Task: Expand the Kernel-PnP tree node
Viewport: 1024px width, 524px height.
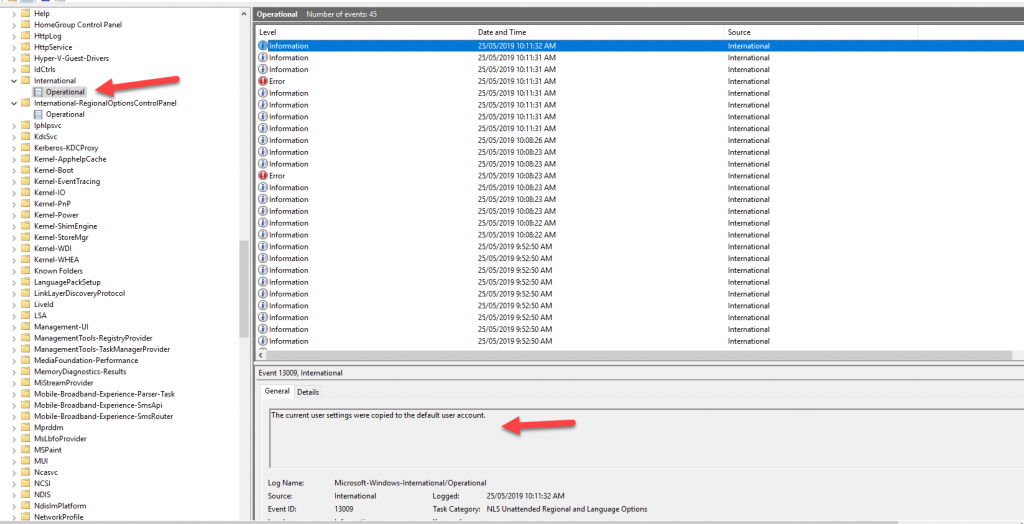Action: tap(13, 204)
